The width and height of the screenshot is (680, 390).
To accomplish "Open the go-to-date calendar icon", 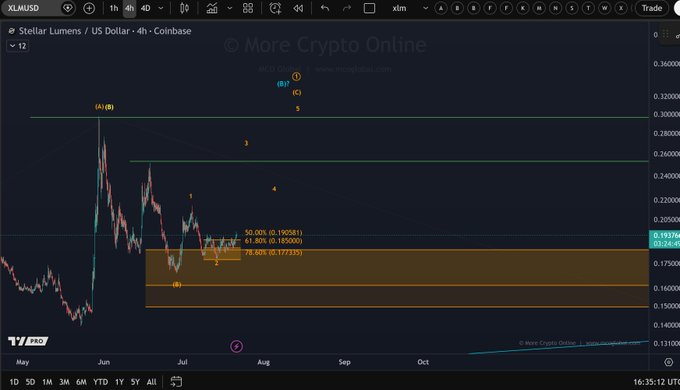I will (176, 382).
